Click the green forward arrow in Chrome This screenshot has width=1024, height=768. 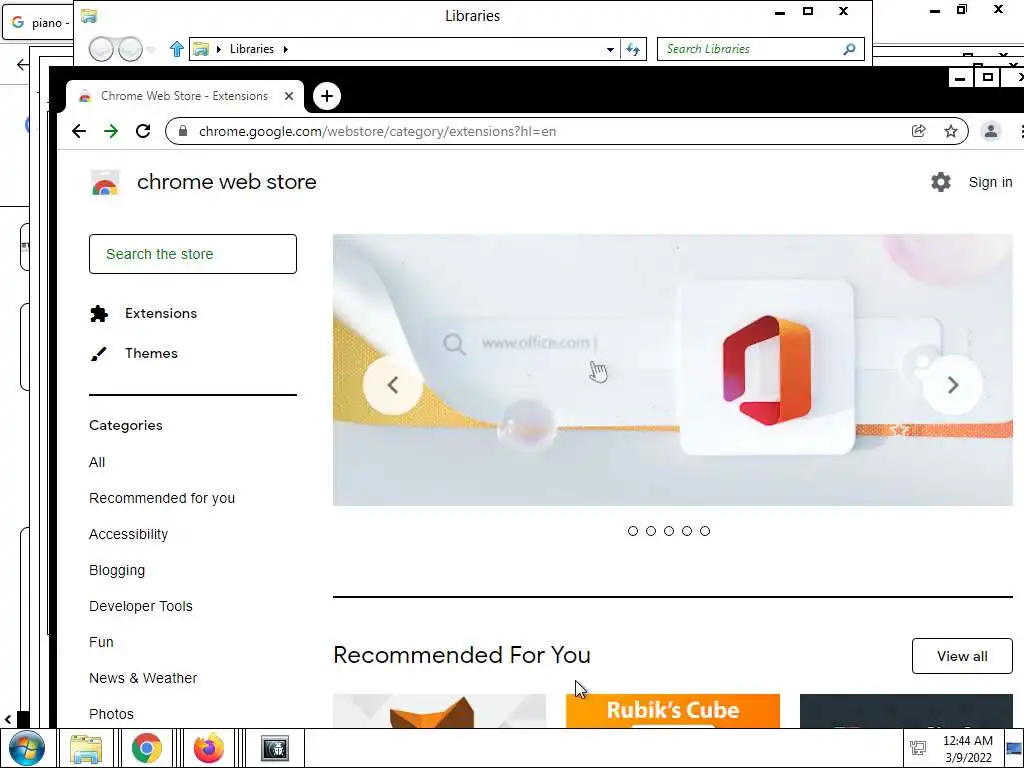point(111,131)
